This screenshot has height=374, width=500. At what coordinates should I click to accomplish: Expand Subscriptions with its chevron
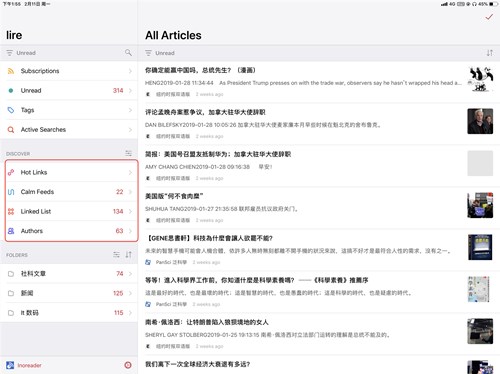130,71
